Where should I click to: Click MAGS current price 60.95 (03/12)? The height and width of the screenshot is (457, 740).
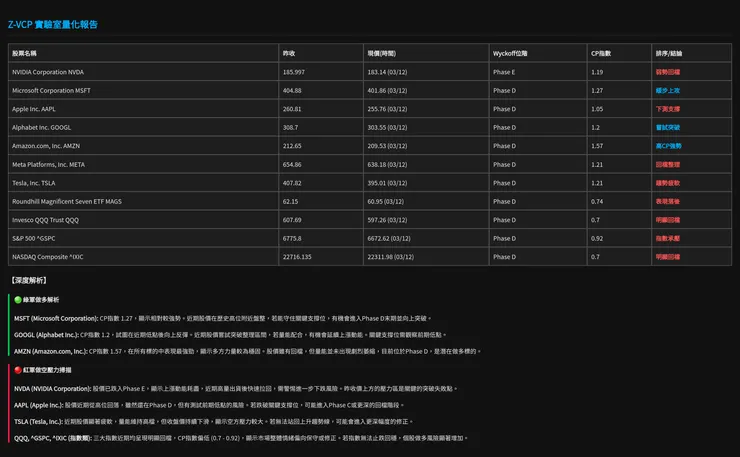click(386, 202)
